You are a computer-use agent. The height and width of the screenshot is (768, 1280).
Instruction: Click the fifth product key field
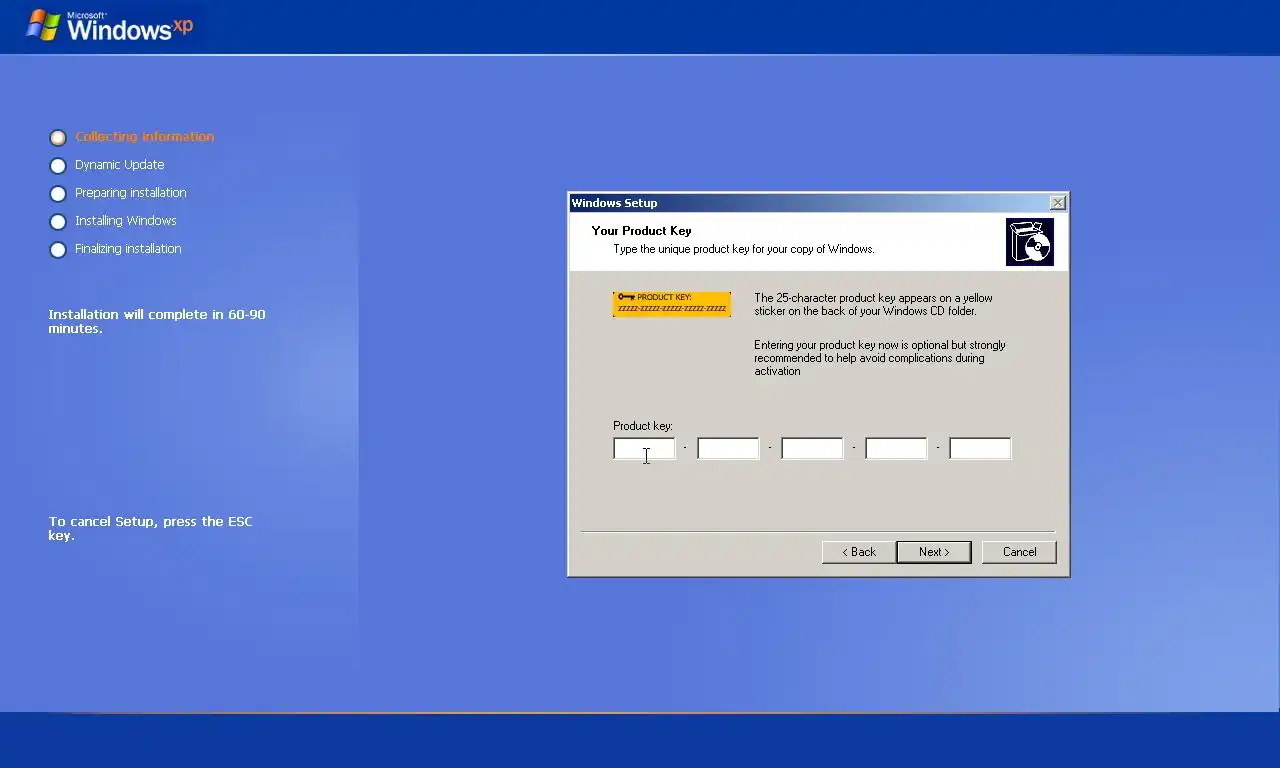[980, 449]
